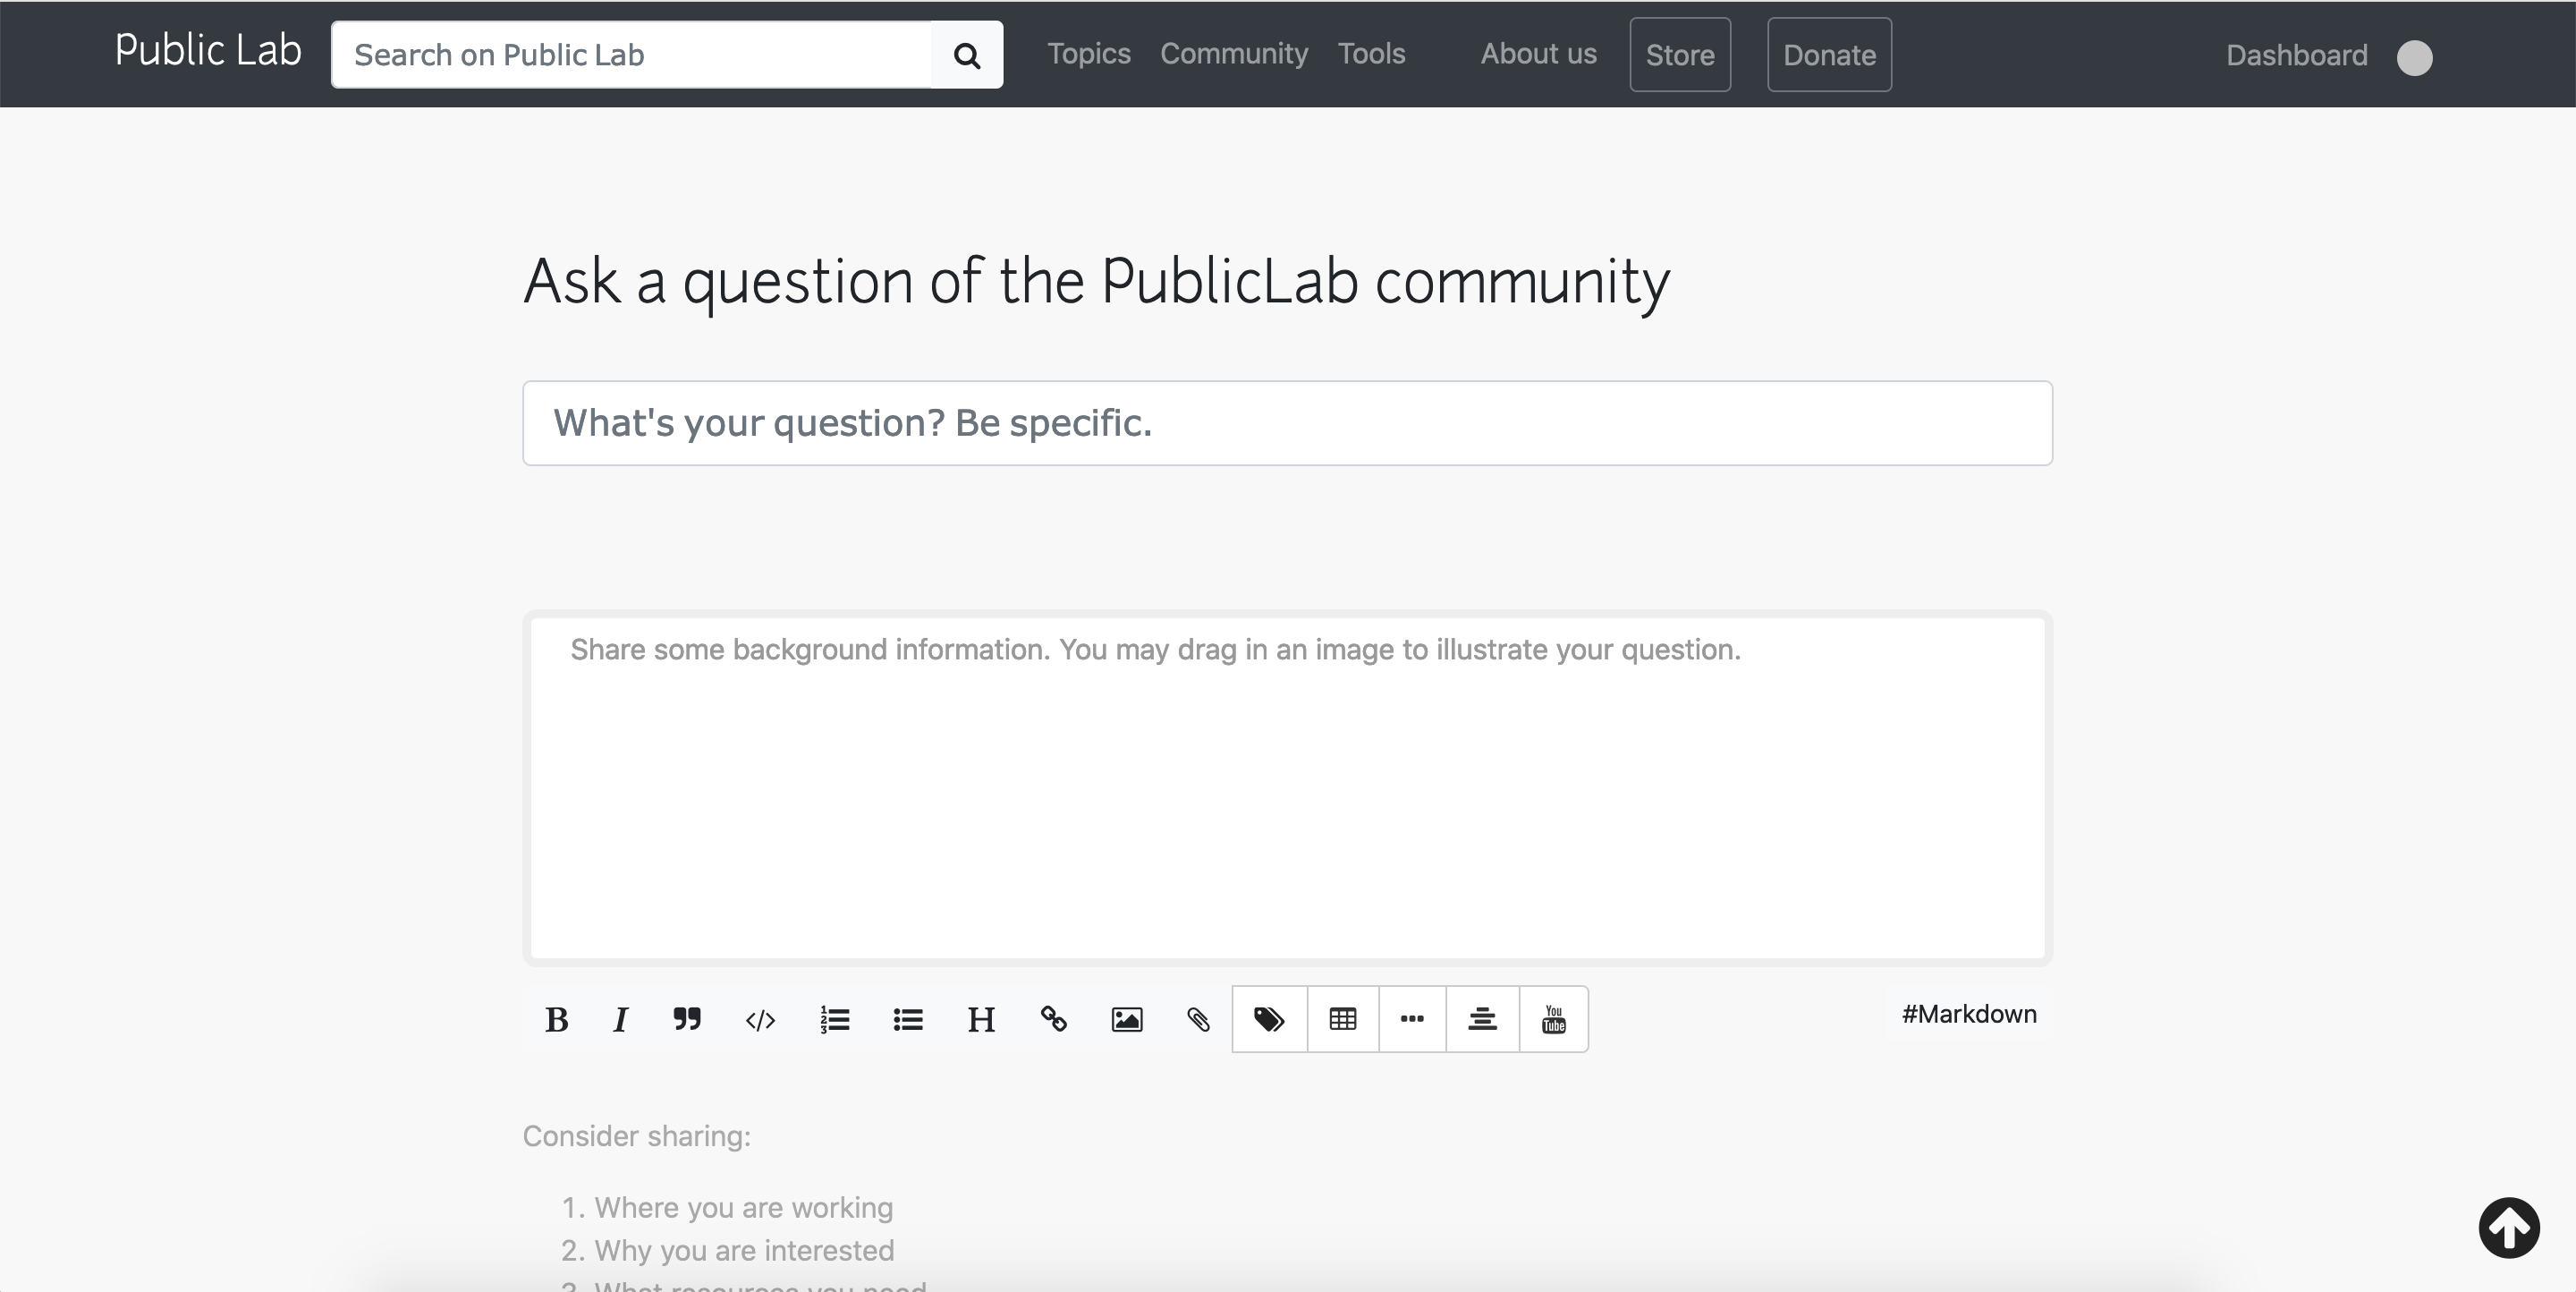This screenshot has width=2576, height=1292.
Task: Insert an image using picture icon
Action: tap(1127, 1019)
